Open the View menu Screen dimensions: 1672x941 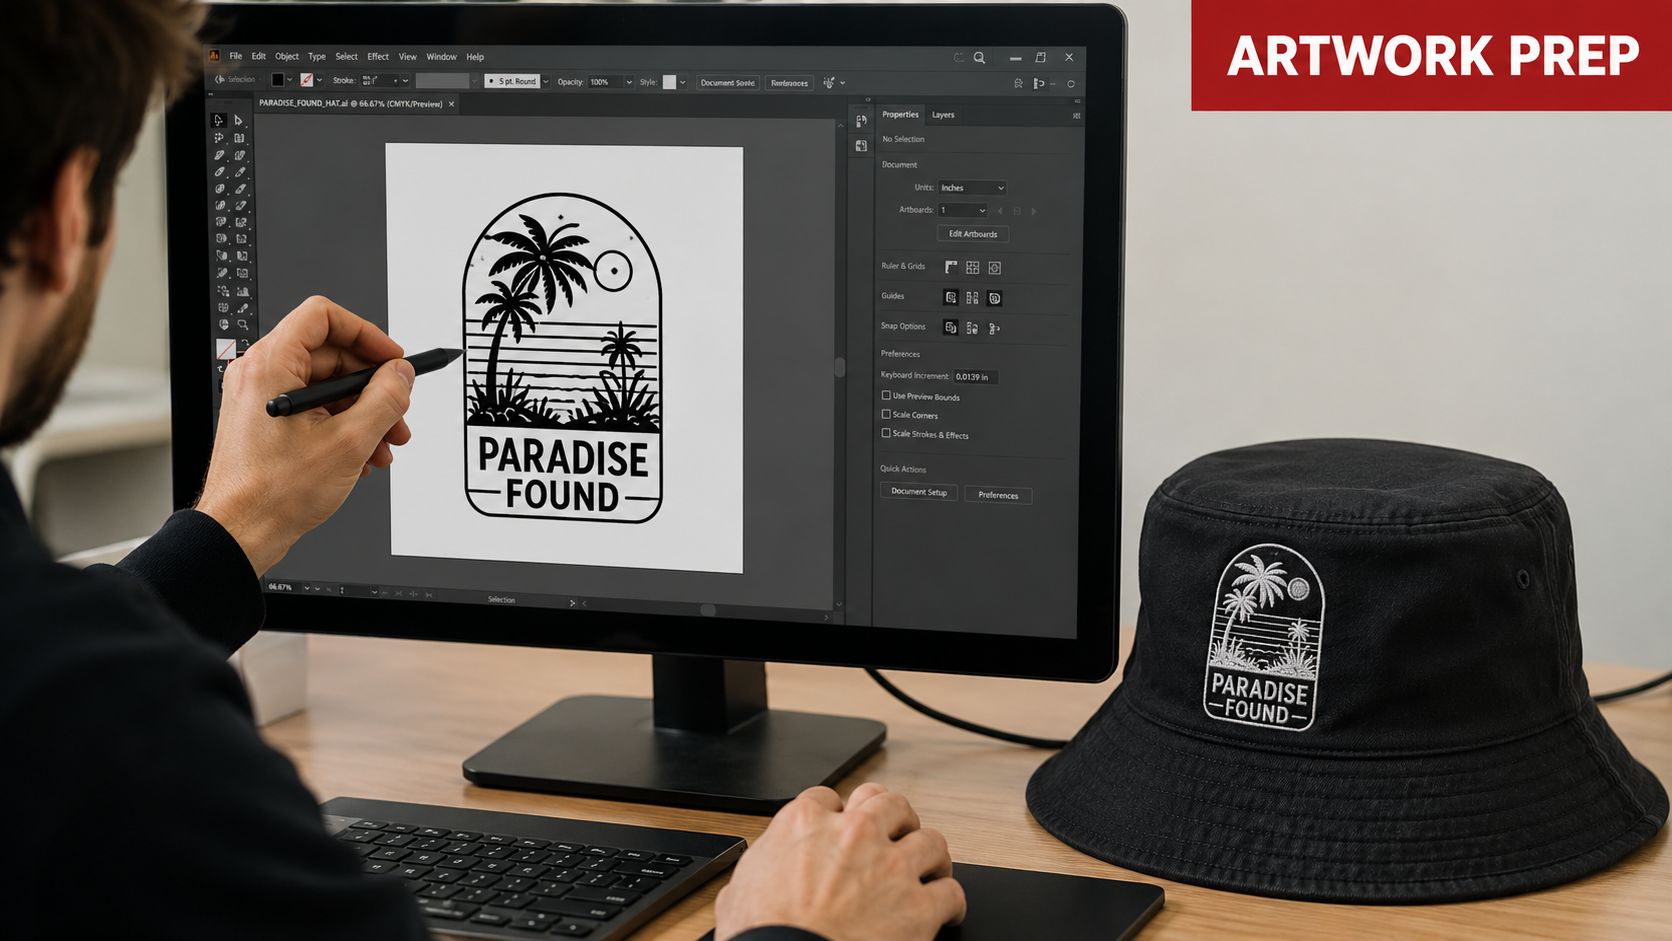click(x=408, y=57)
